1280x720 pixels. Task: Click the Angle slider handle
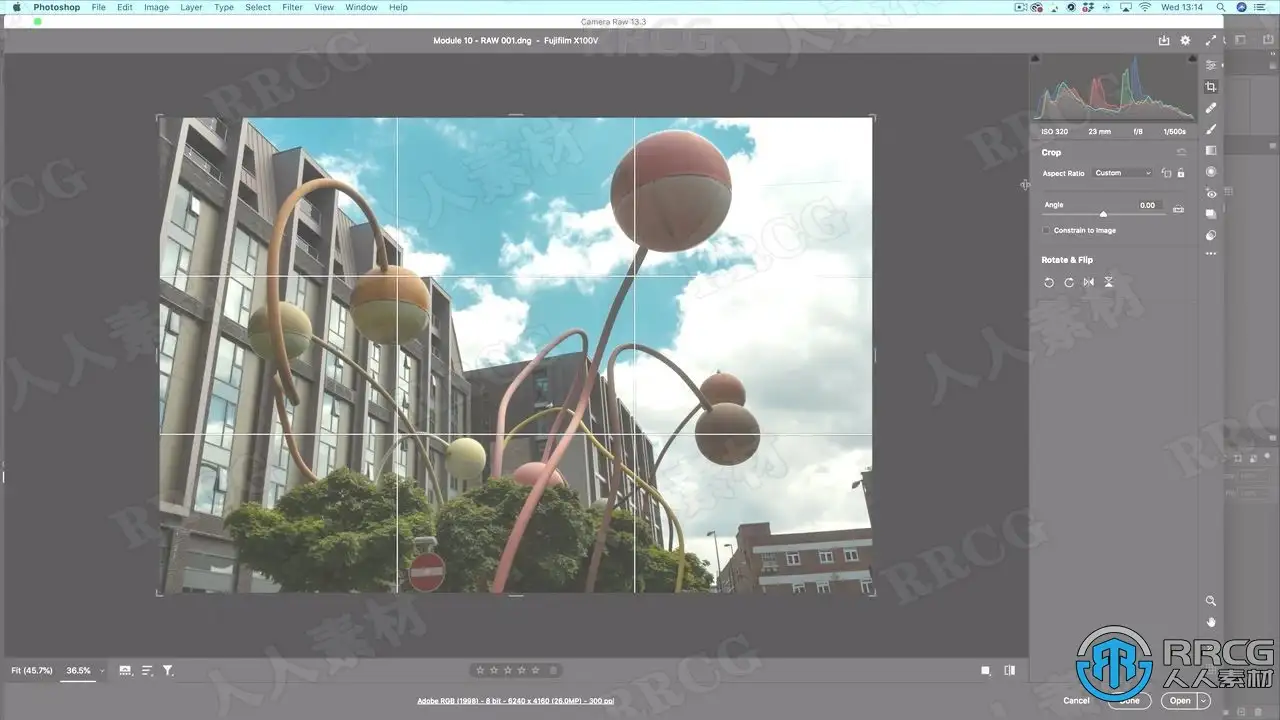coord(1103,214)
